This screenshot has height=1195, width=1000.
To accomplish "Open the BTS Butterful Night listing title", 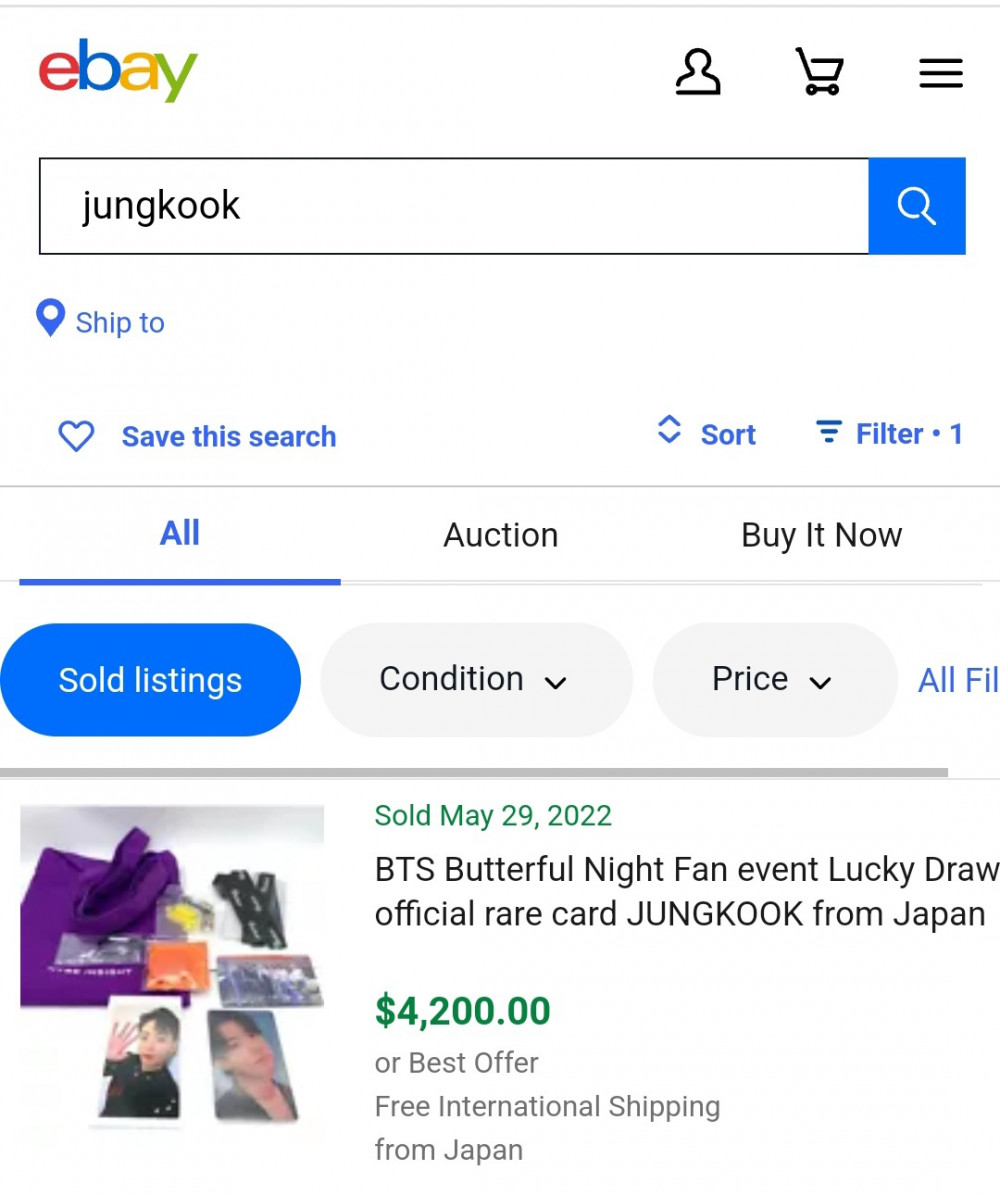I will [x=686, y=891].
